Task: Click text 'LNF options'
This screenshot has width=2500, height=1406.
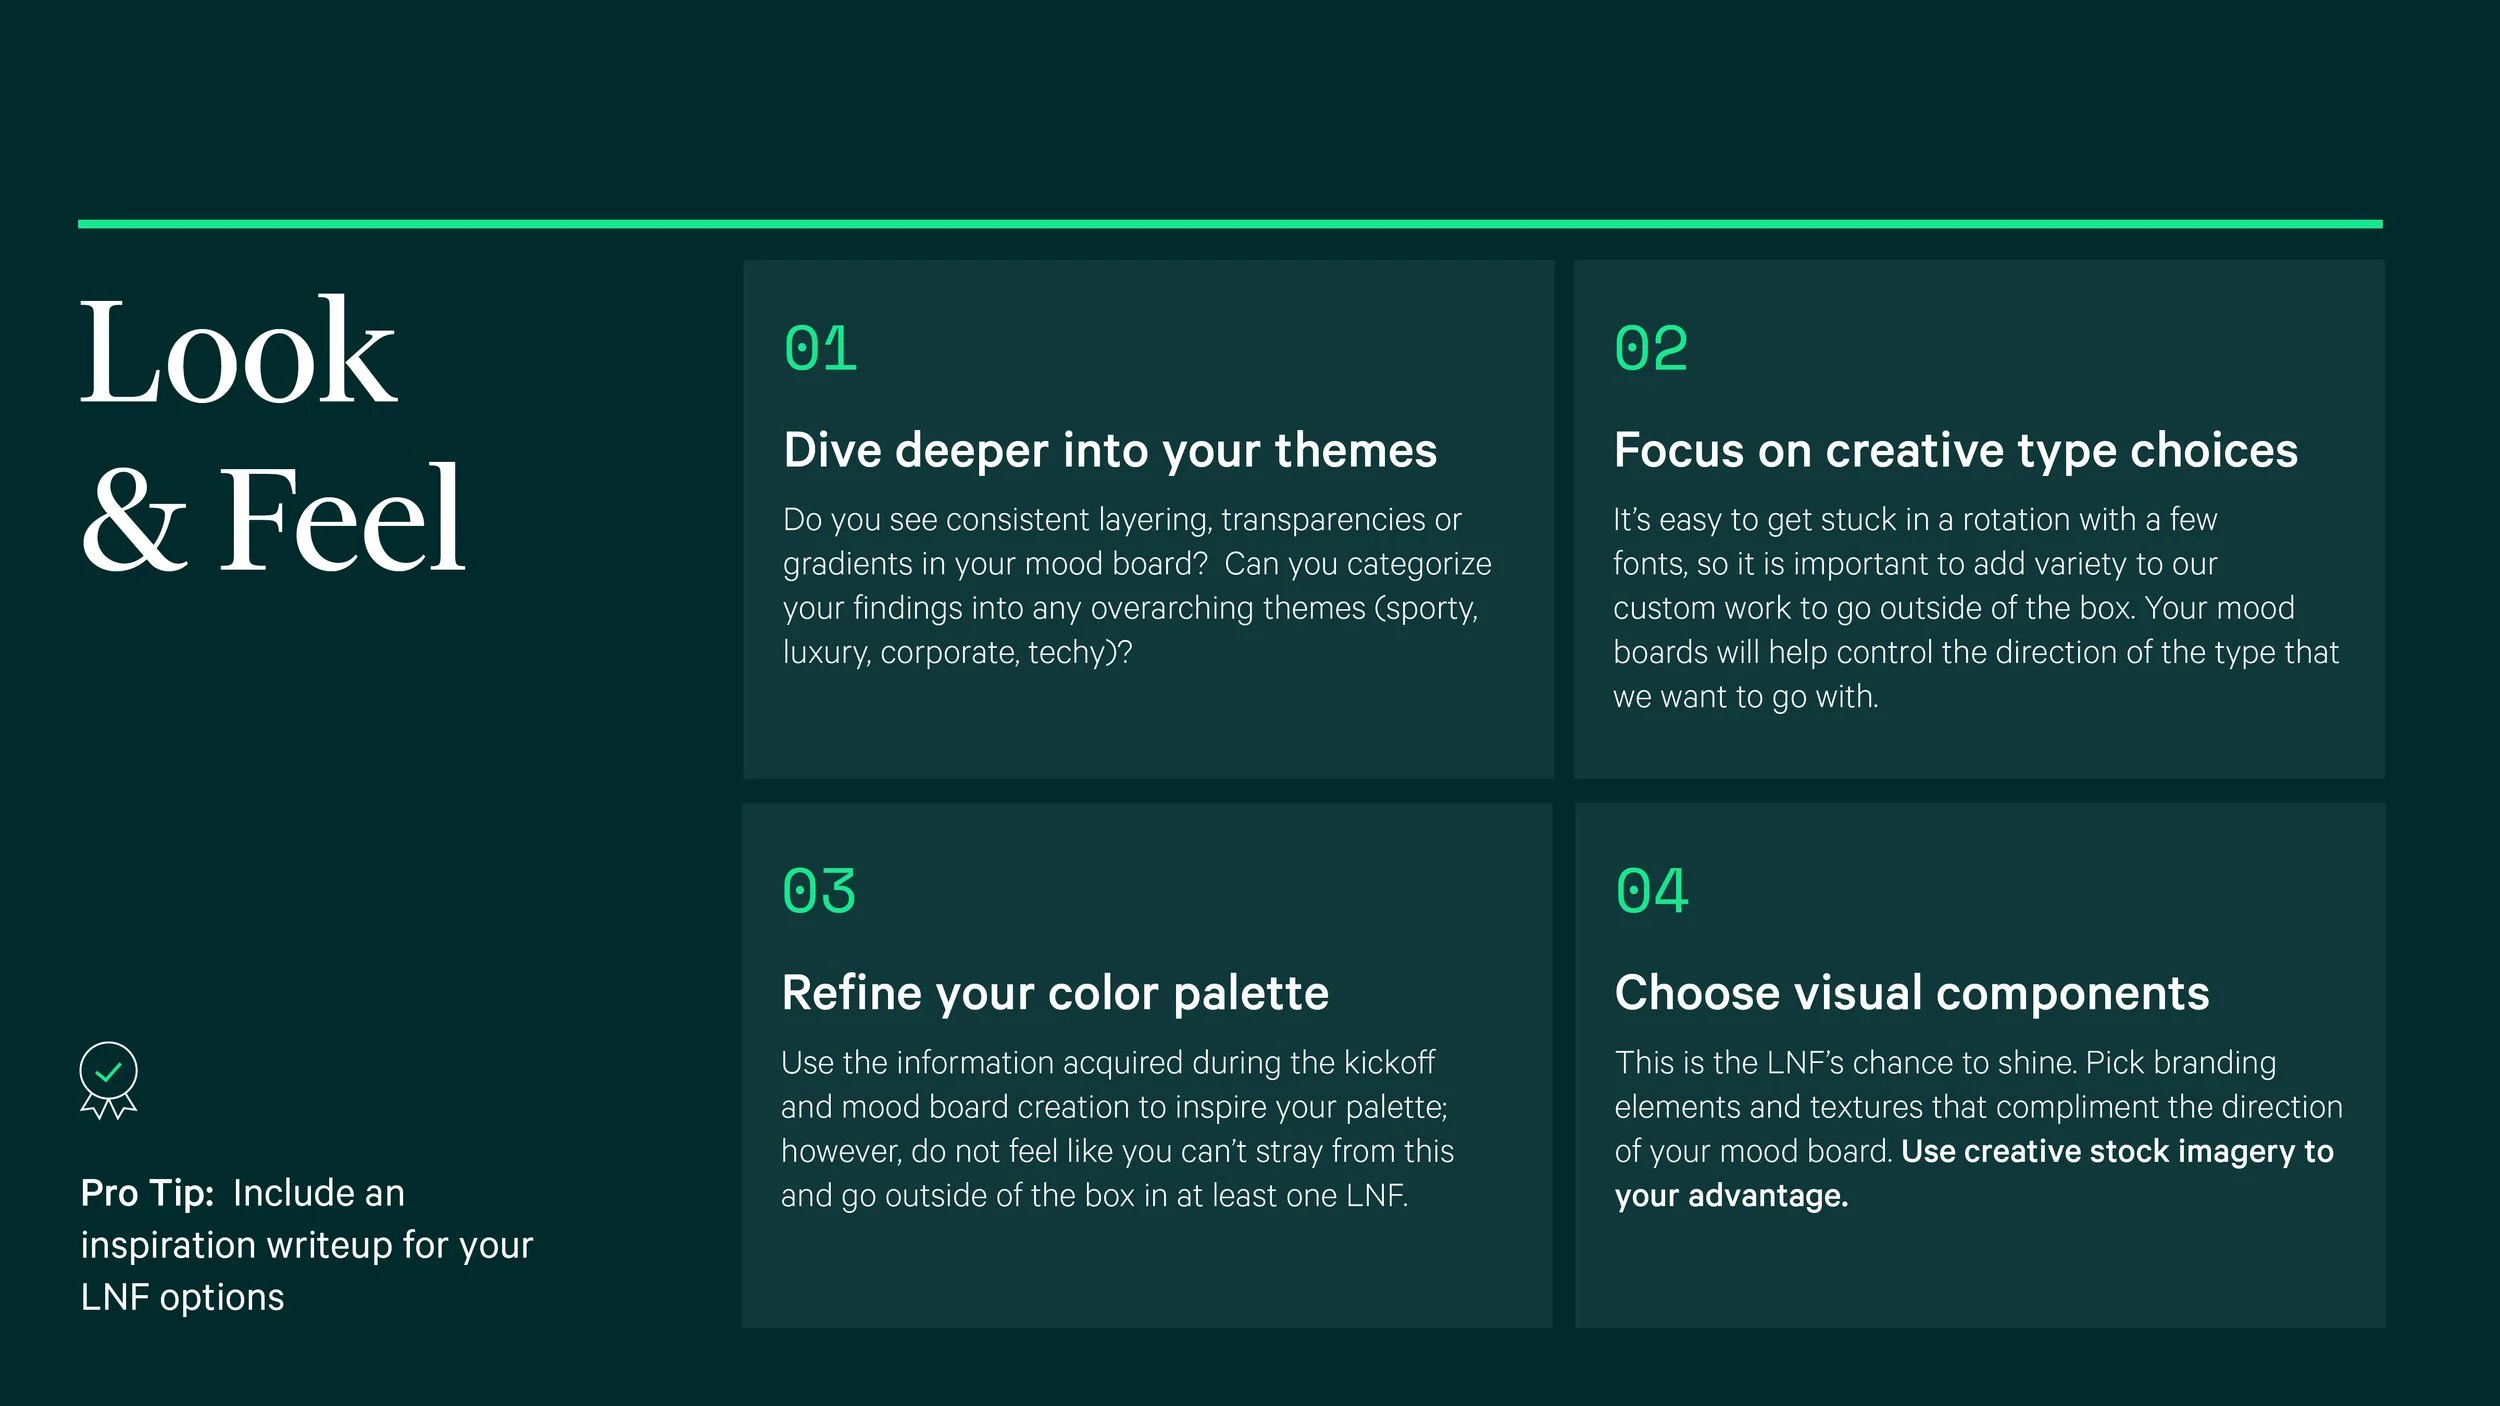Action: [182, 1298]
